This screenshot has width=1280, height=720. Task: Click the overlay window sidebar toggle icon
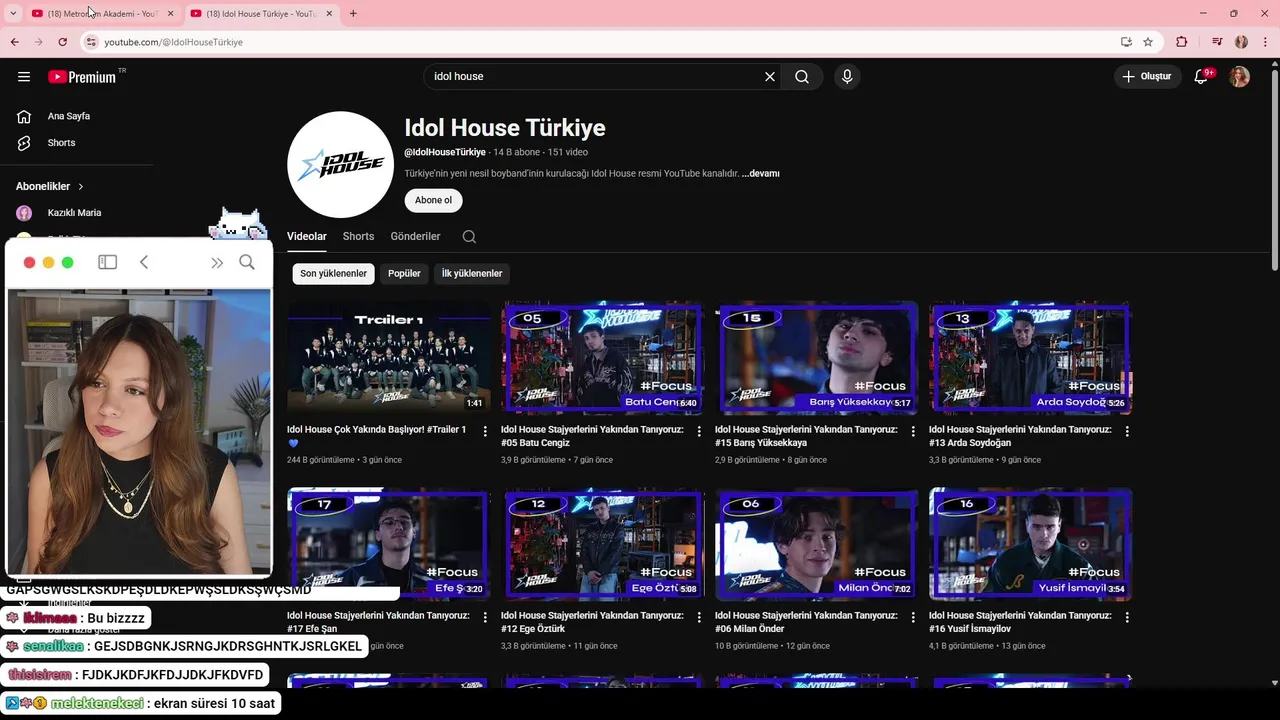click(x=107, y=262)
